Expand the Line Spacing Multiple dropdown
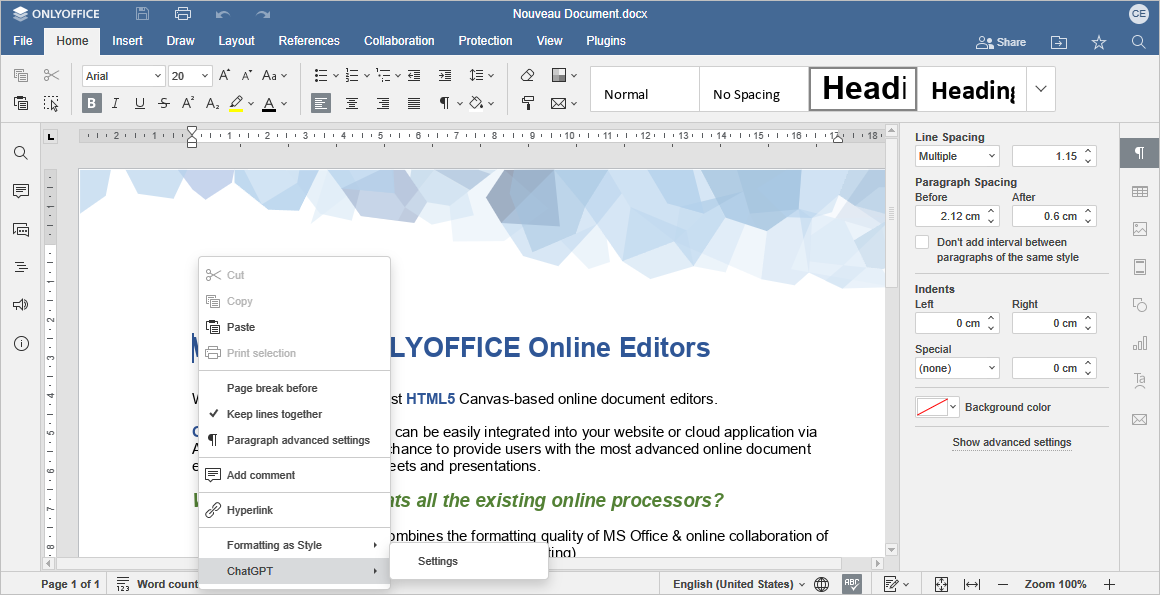The height and width of the screenshot is (595, 1160). tap(957, 156)
